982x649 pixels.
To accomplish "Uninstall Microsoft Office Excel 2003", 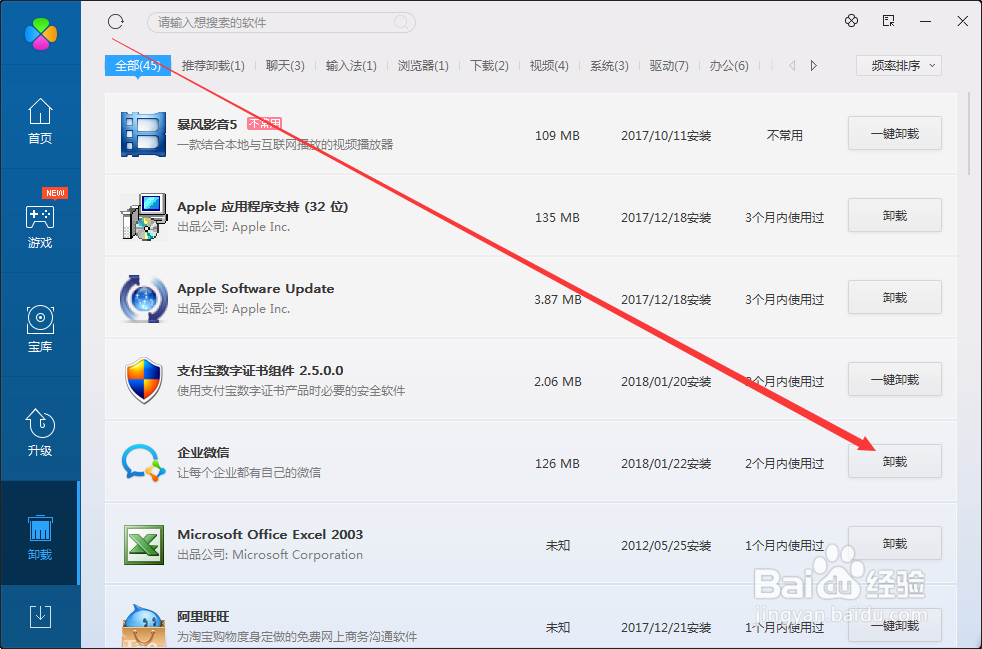I will point(894,543).
